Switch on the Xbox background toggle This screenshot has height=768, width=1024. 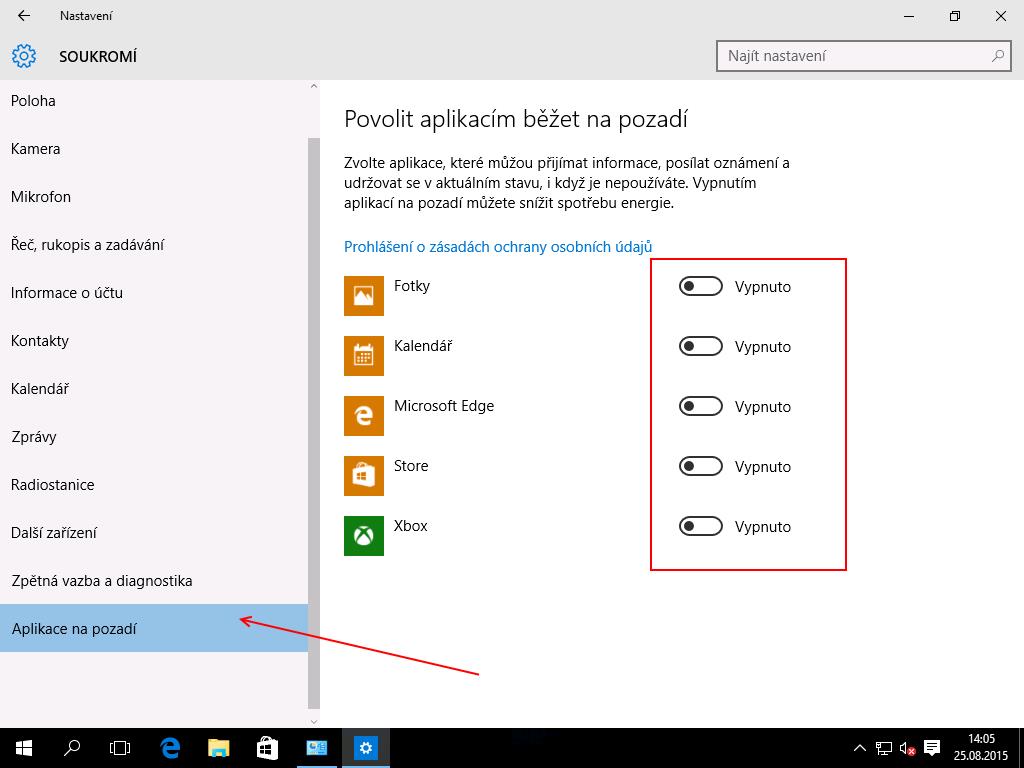pyautogui.click(x=700, y=527)
